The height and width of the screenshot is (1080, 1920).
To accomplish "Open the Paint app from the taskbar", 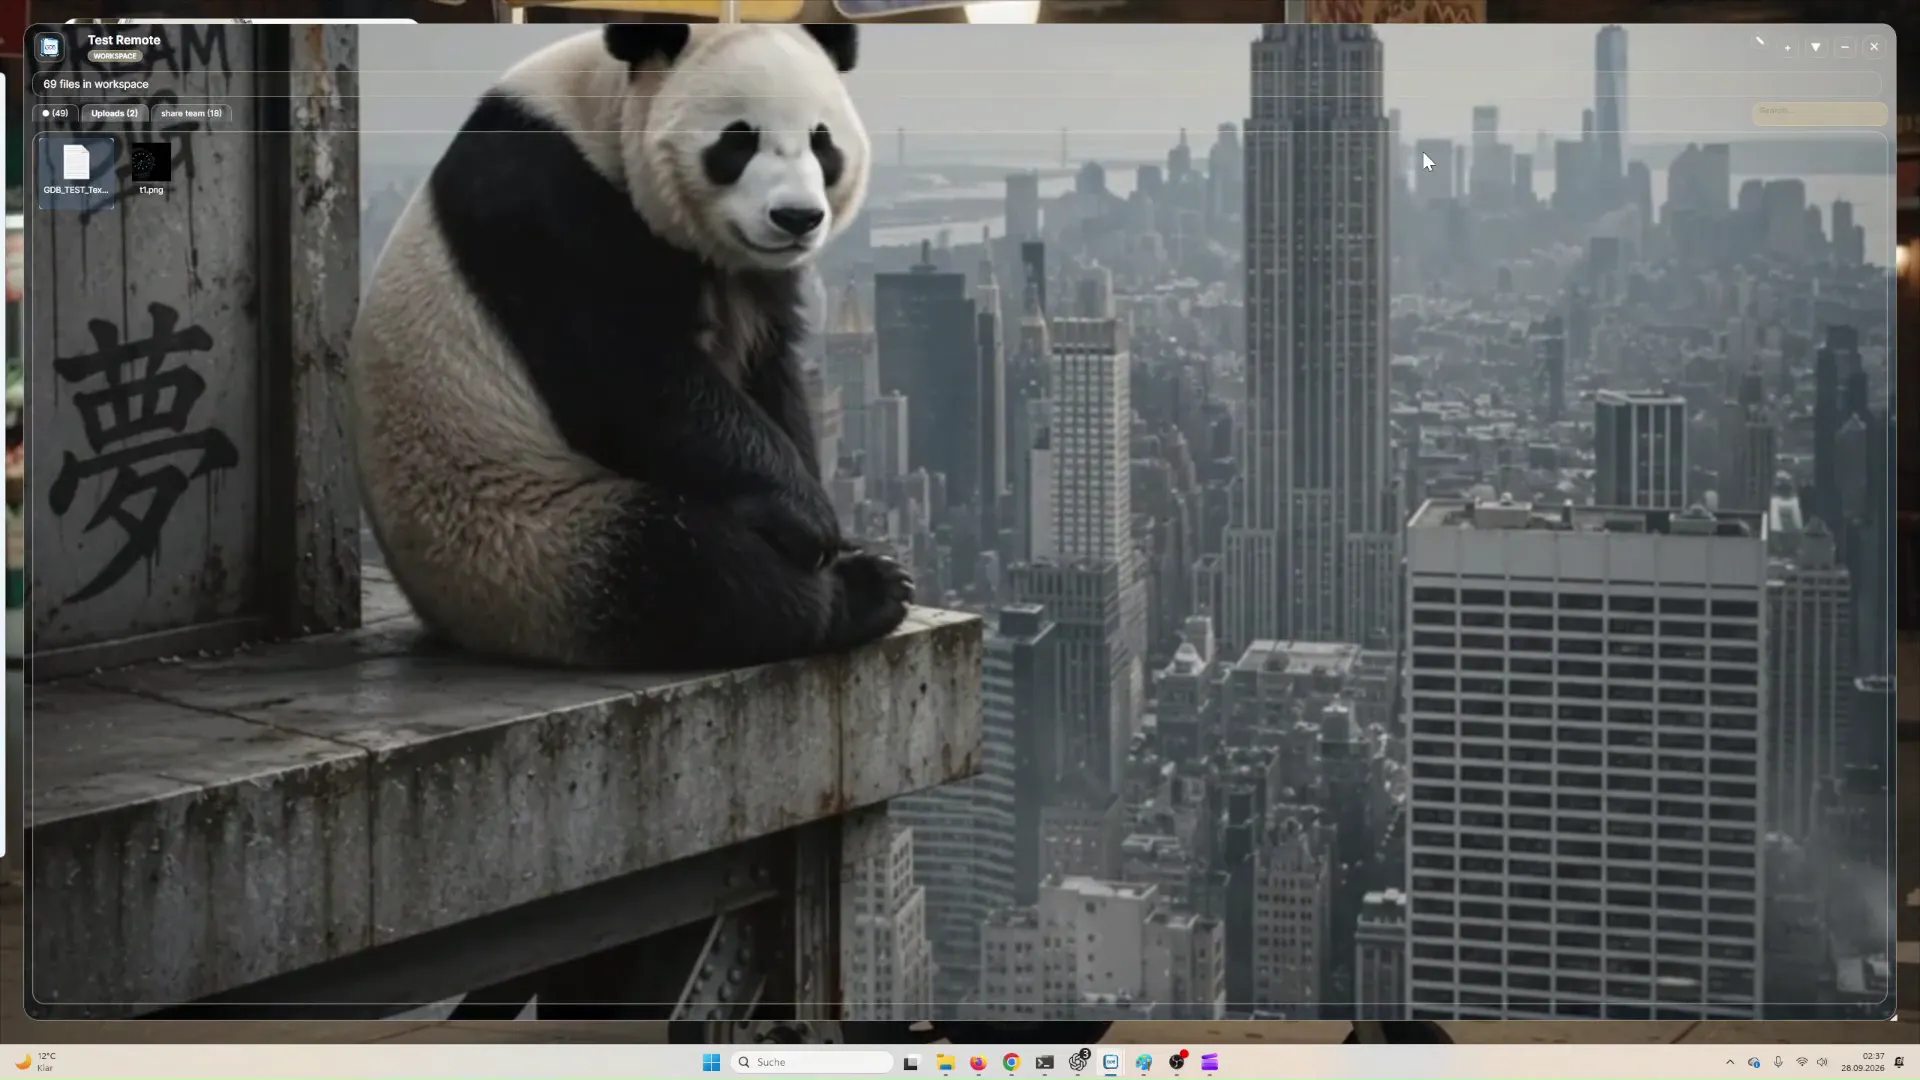I will tap(1144, 1063).
